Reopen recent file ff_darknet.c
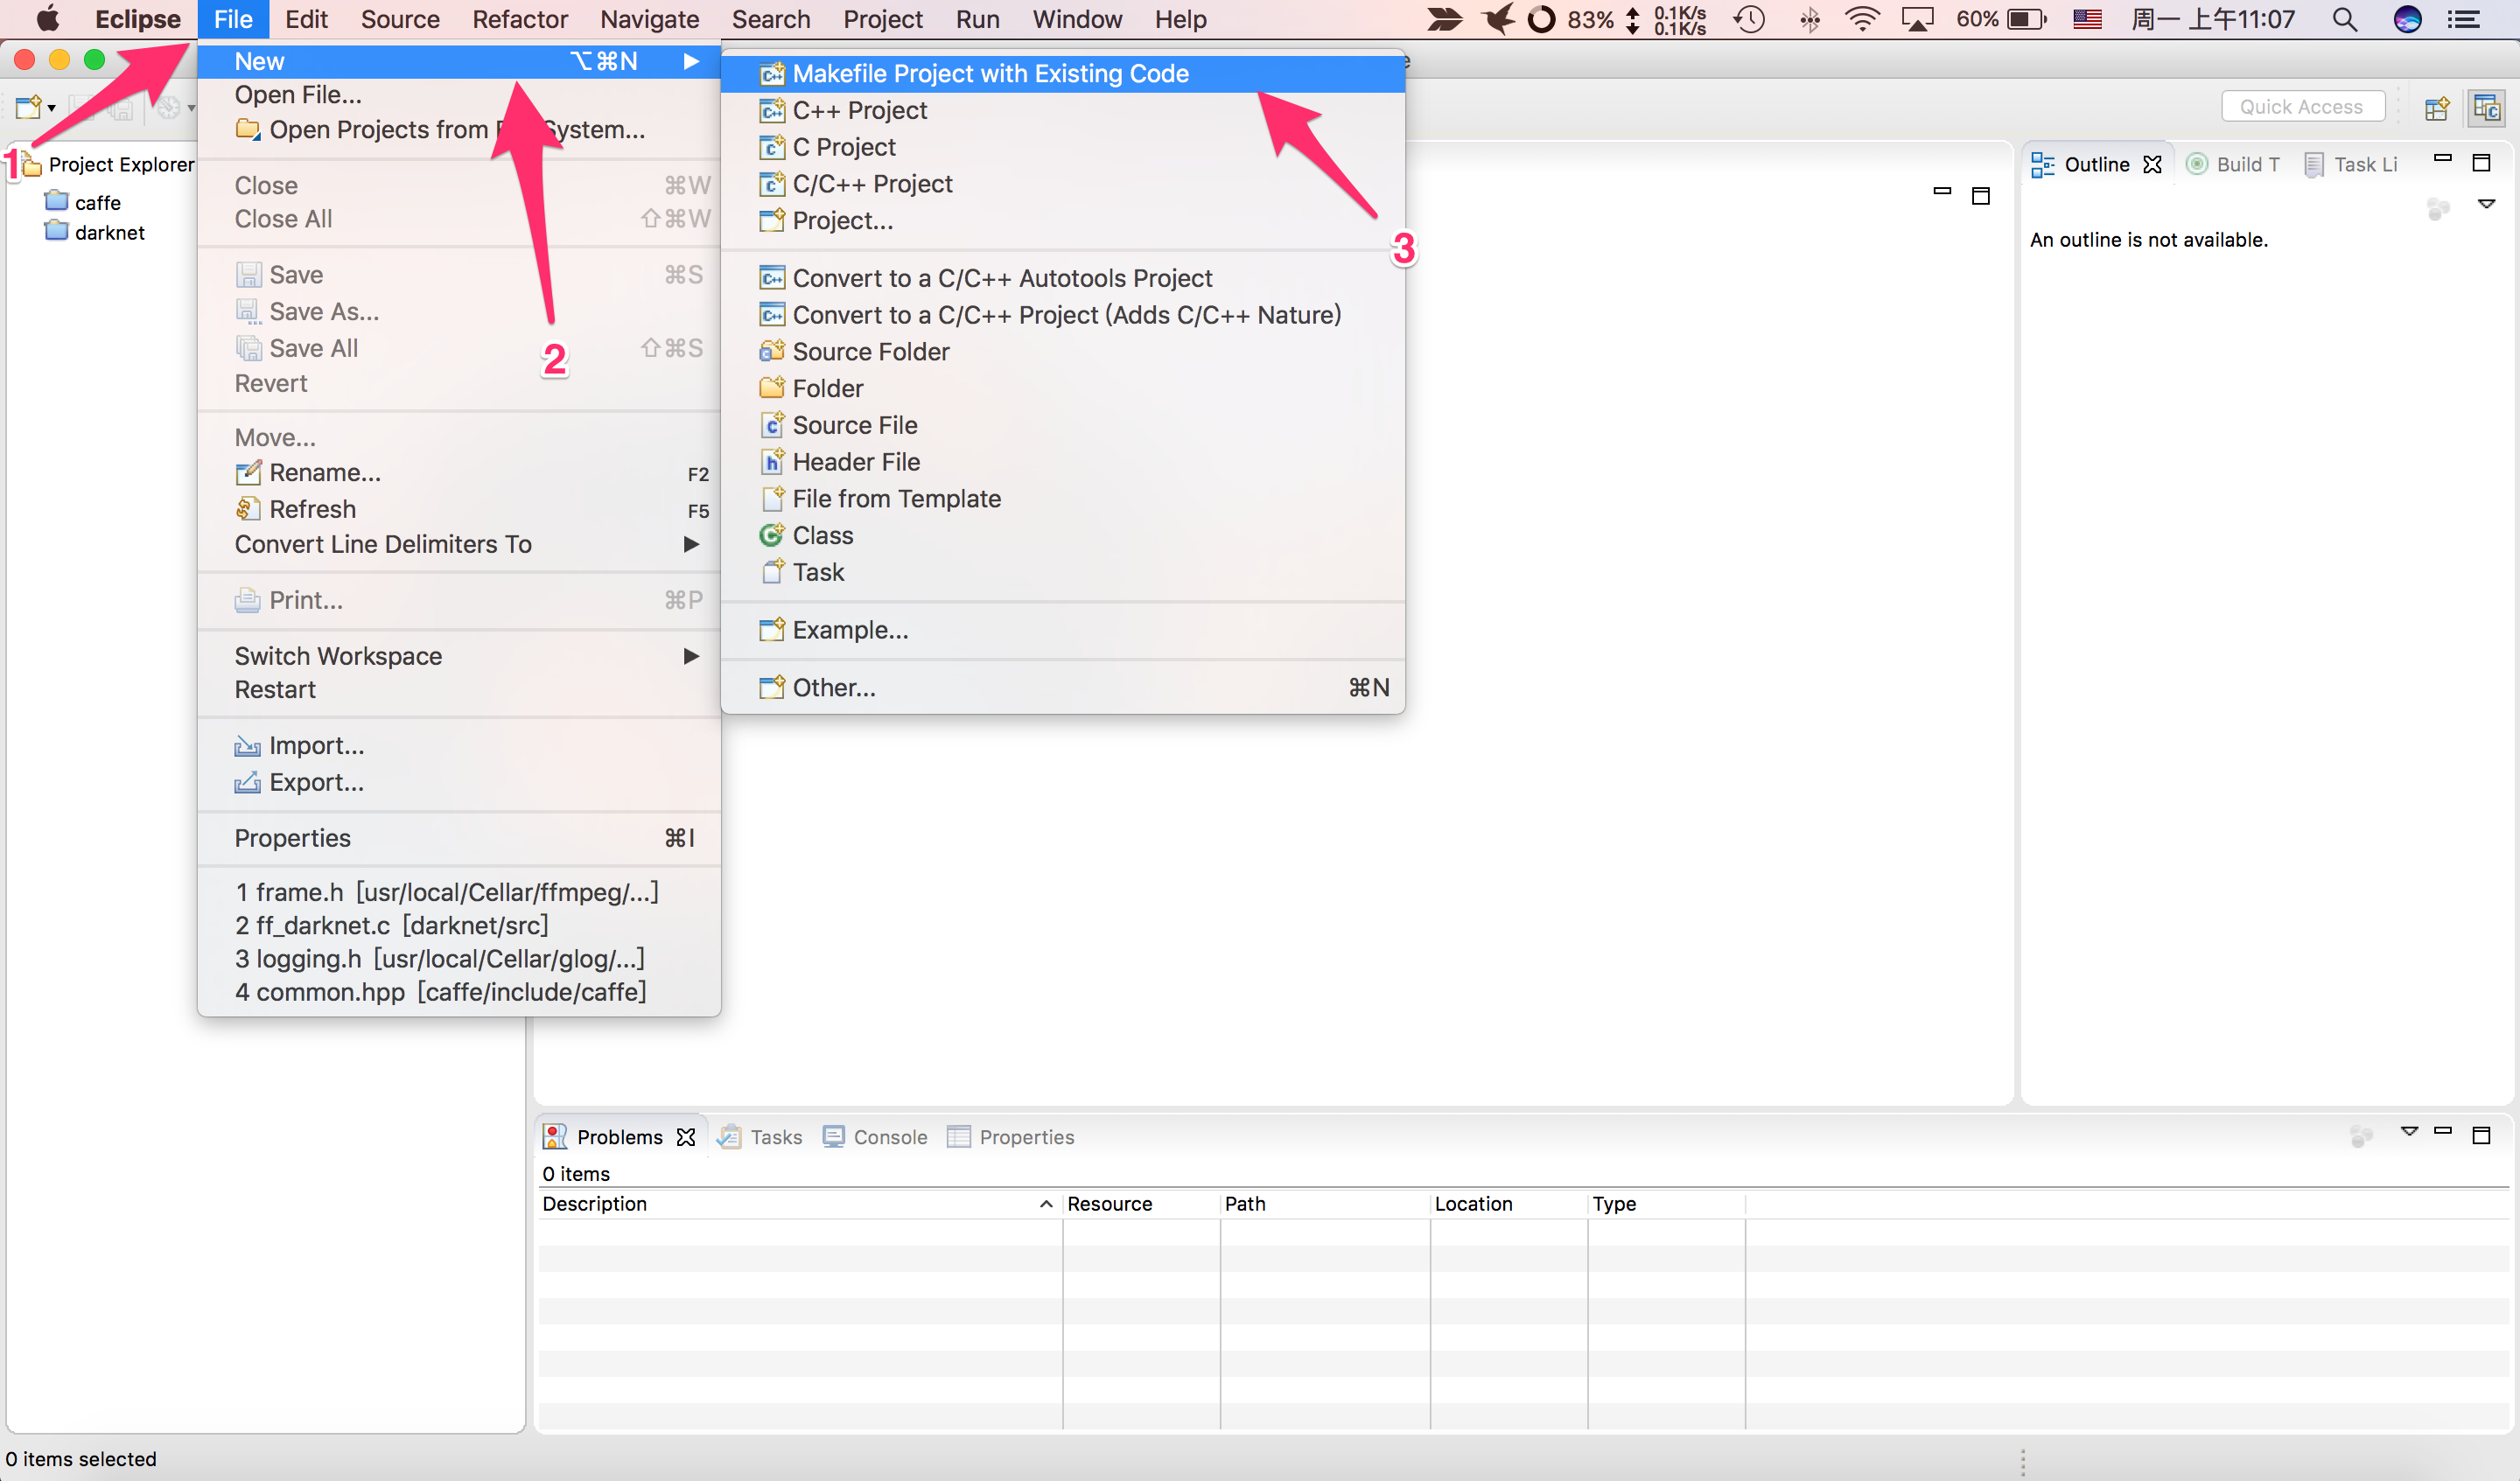Image resolution: width=2520 pixels, height=1481 pixels. click(459, 926)
